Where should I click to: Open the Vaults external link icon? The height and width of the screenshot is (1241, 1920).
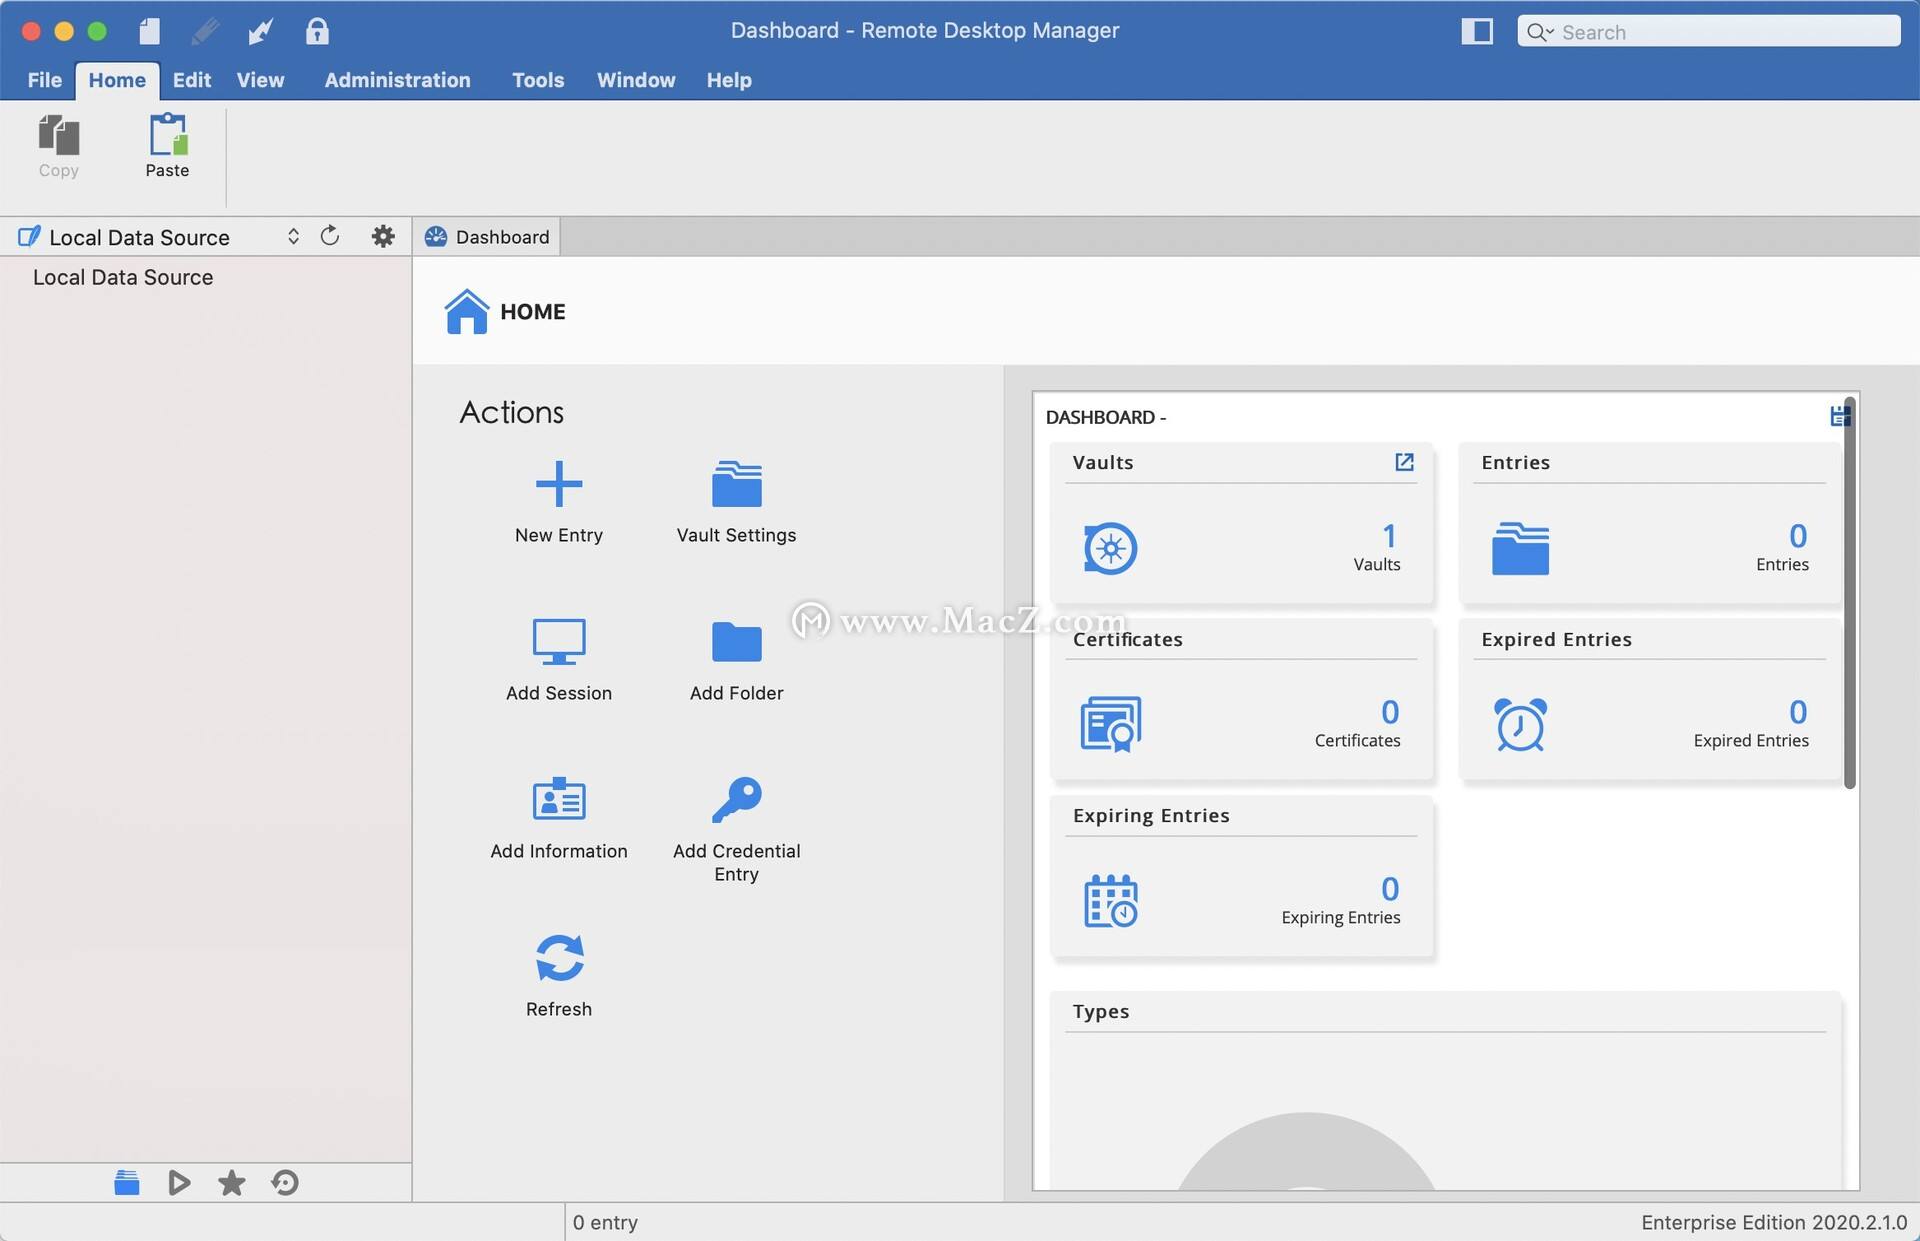click(1404, 462)
